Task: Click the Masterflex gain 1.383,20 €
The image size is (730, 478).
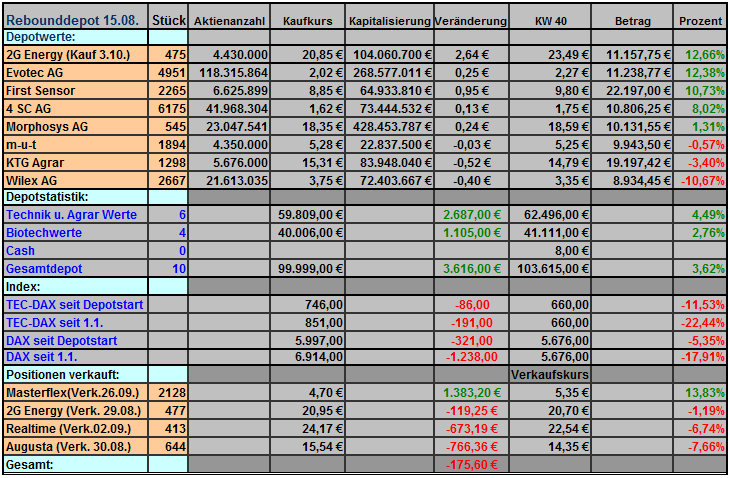Action: 471,392
